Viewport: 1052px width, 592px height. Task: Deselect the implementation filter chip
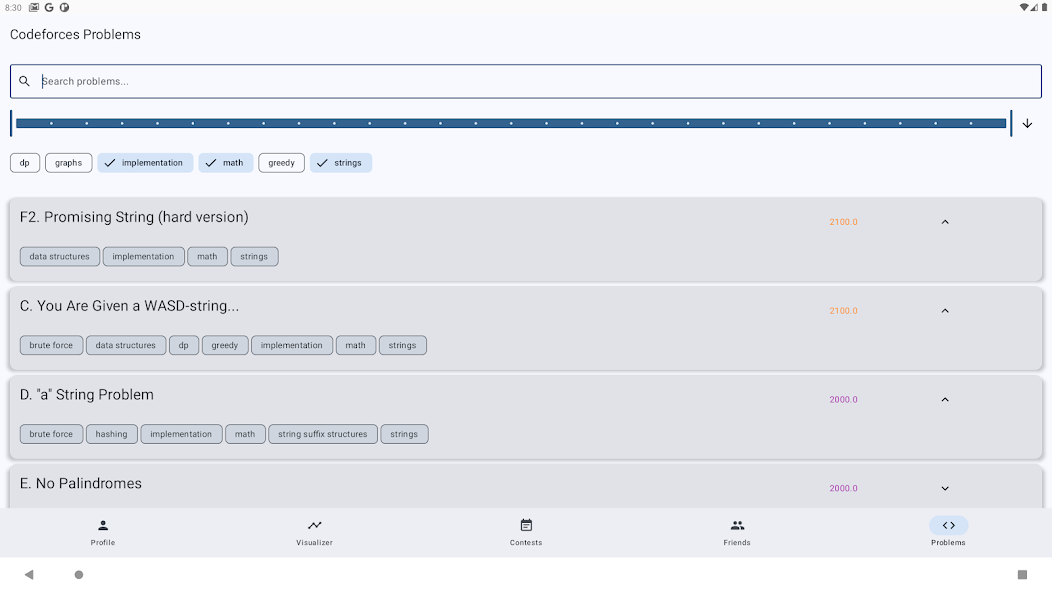[x=145, y=163]
